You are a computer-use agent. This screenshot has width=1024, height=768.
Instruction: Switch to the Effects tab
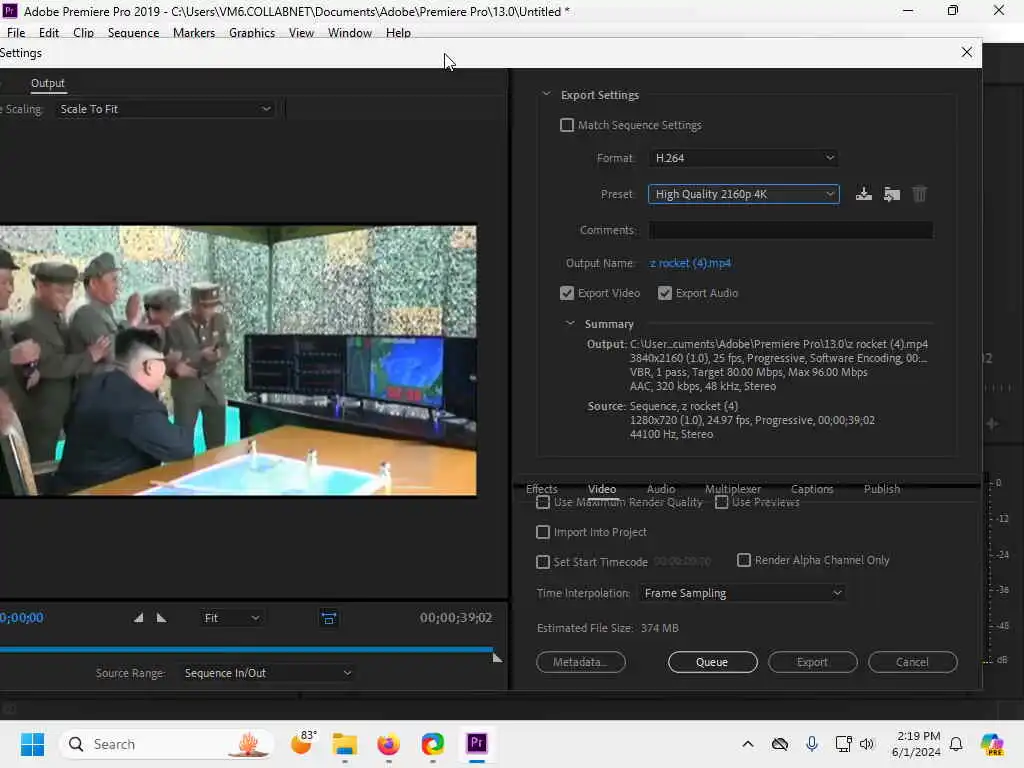(x=541, y=488)
